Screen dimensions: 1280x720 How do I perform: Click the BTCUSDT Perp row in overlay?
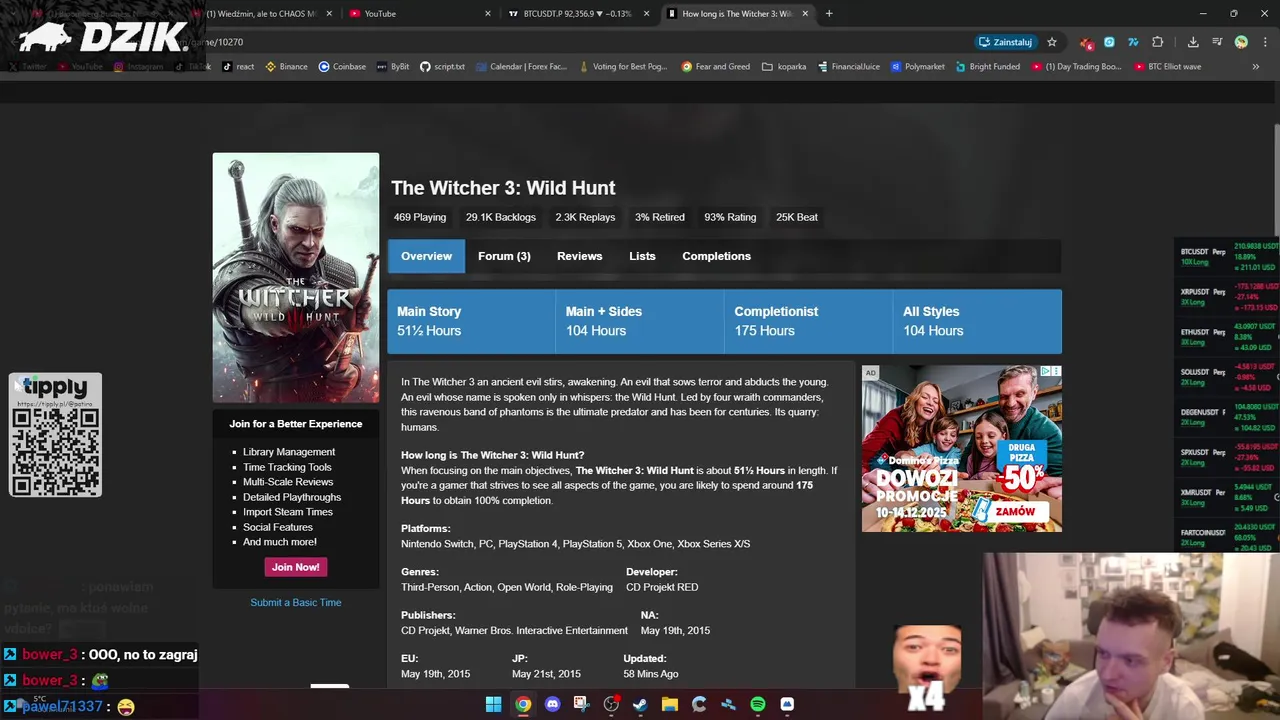click(1228, 257)
